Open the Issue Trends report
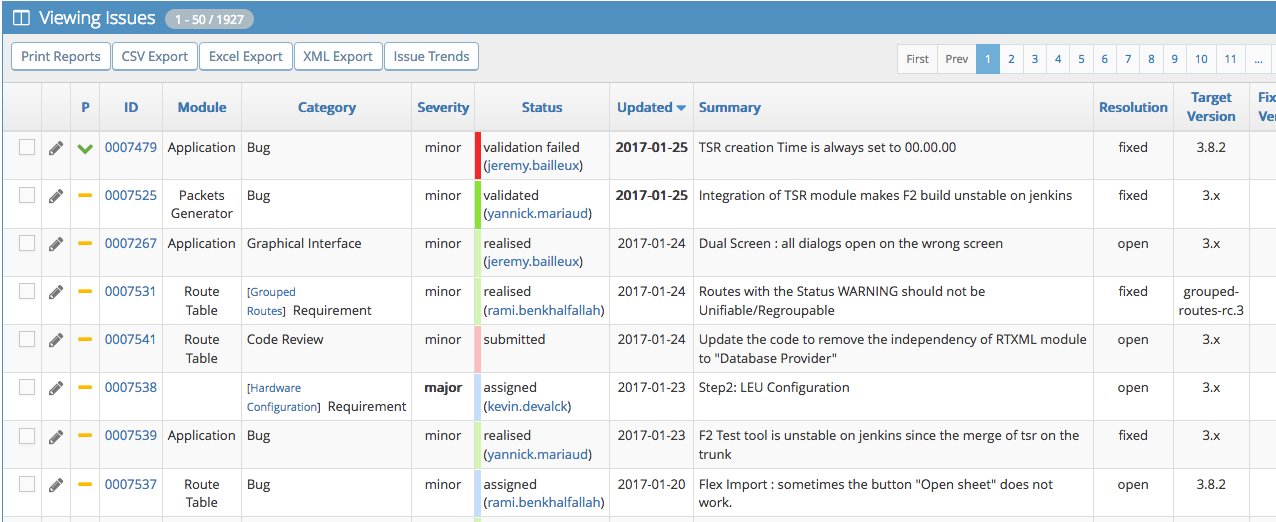 [431, 57]
